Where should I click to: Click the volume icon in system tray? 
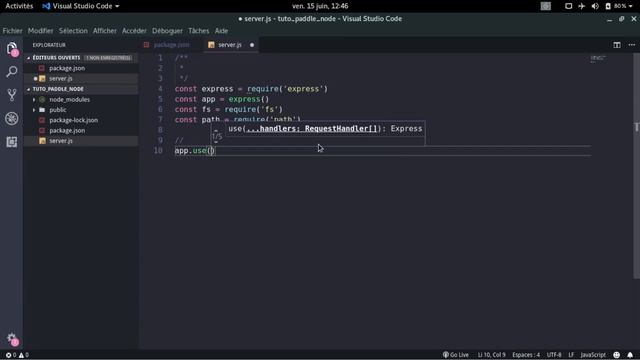pos(595,6)
